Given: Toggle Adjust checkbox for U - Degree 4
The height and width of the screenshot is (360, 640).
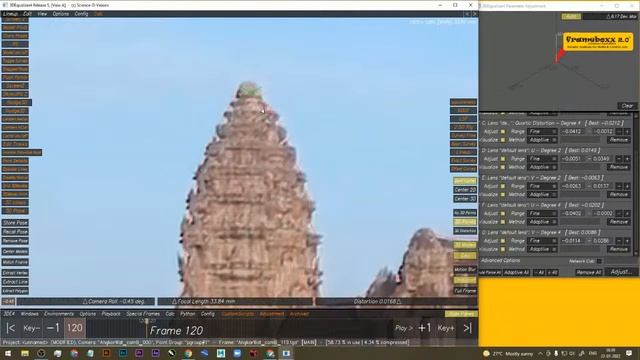Looking at the screenshot, I should (x=503, y=213).
